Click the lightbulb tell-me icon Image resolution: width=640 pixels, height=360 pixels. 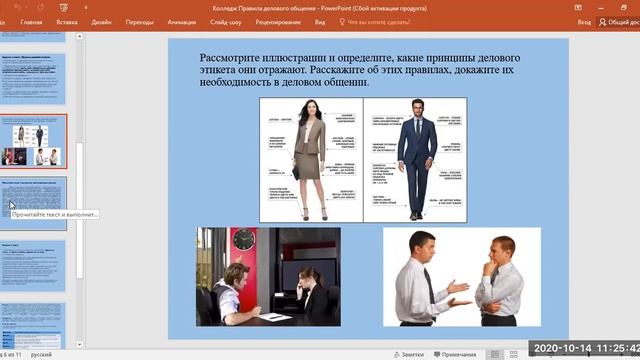[x=342, y=22]
